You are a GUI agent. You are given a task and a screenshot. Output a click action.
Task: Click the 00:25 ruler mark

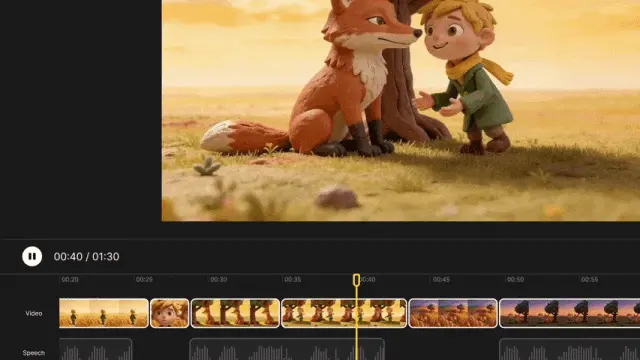pos(144,280)
